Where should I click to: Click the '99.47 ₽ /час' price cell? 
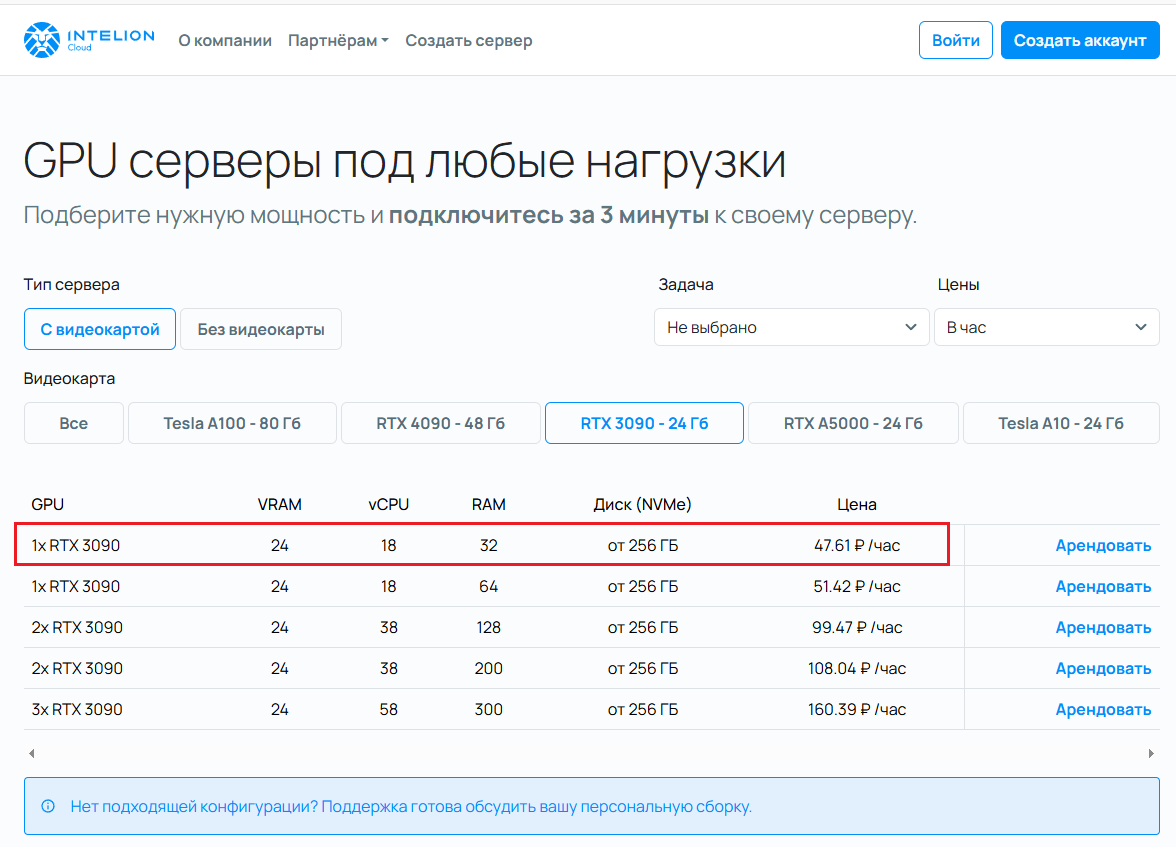pos(856,627)
